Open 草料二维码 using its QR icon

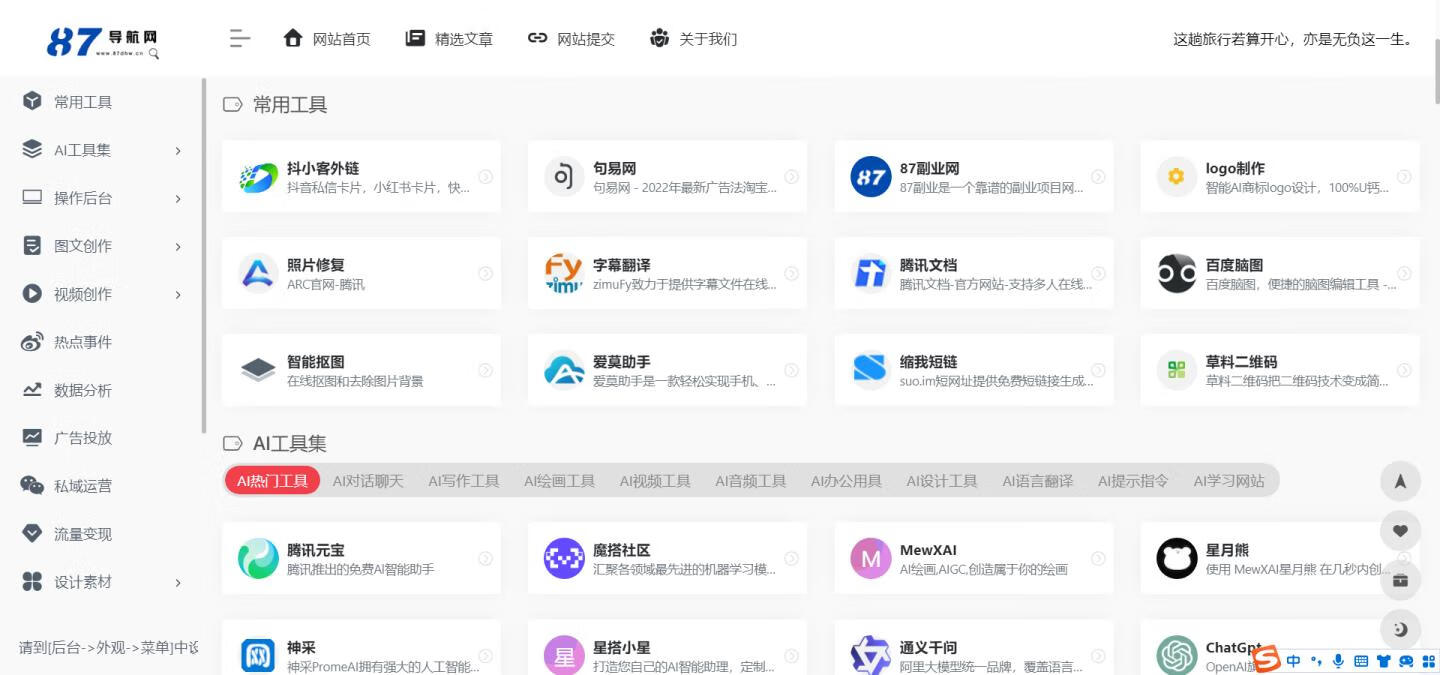[1176, 369]
